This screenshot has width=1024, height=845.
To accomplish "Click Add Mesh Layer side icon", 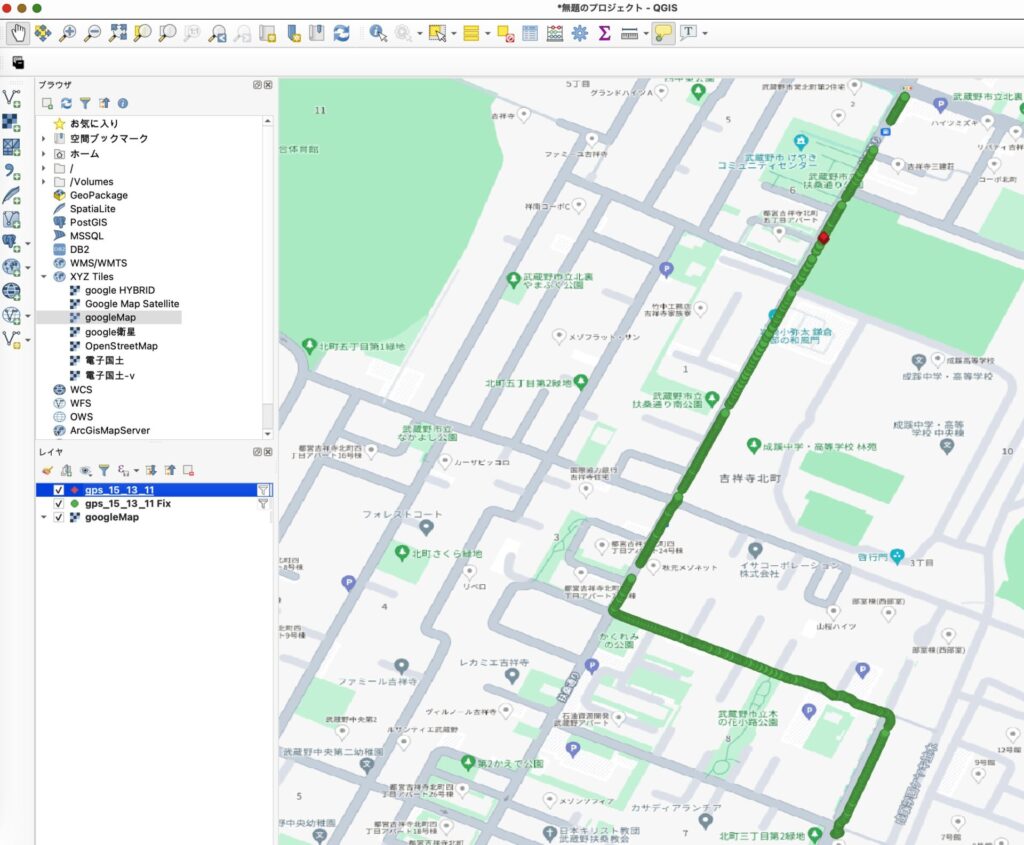I will [11, 147].
